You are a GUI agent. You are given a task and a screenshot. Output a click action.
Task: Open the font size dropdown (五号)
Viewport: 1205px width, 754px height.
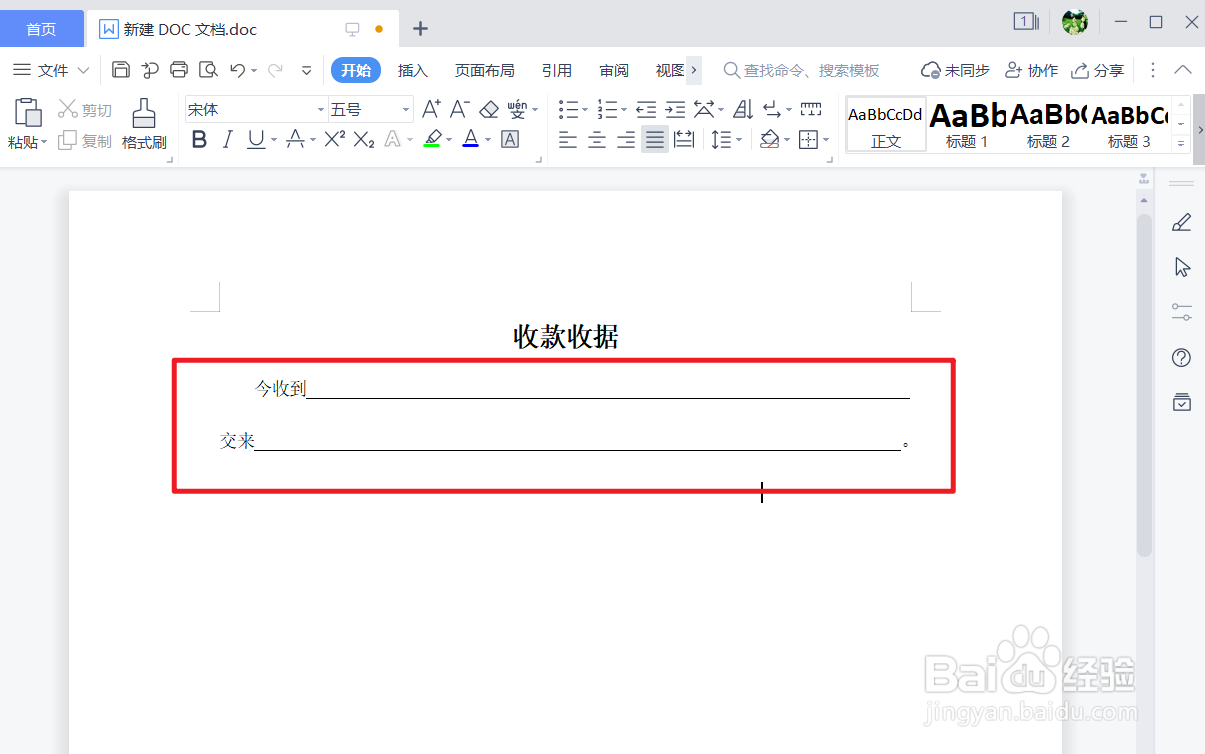tap(406, 110)
